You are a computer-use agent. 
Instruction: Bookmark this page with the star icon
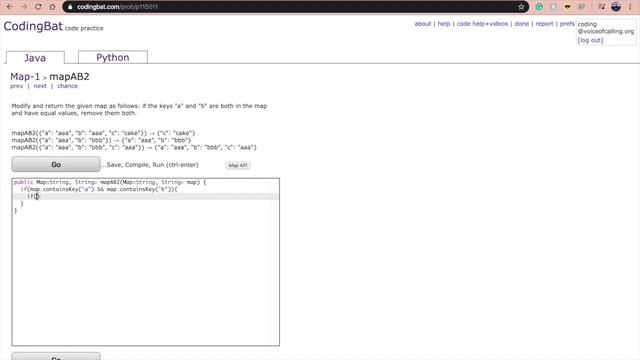[521, 7]
